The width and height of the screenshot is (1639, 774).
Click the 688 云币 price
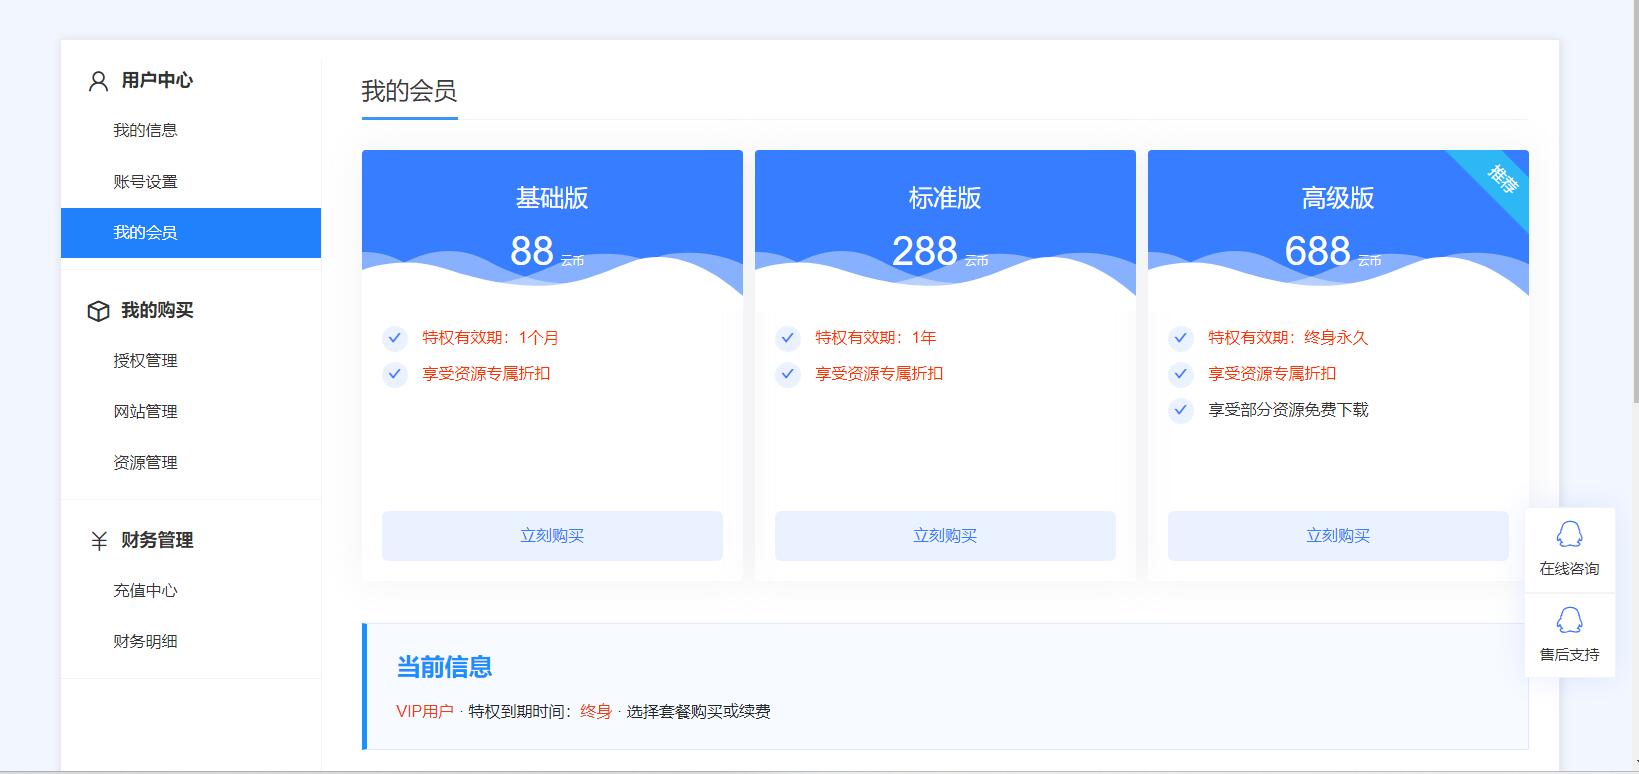(1333, 251)
